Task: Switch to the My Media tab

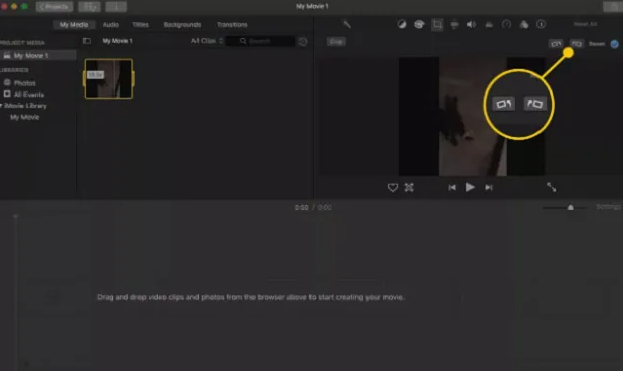Action: (74, 25)
